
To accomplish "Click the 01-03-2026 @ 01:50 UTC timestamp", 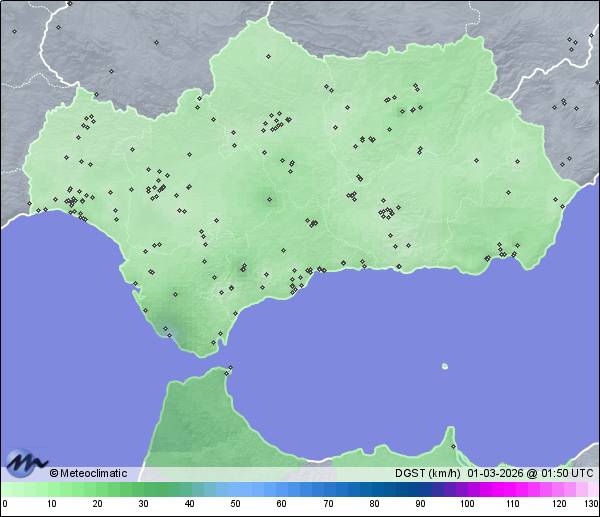I will pyautogui.click(x=530, y=473).
